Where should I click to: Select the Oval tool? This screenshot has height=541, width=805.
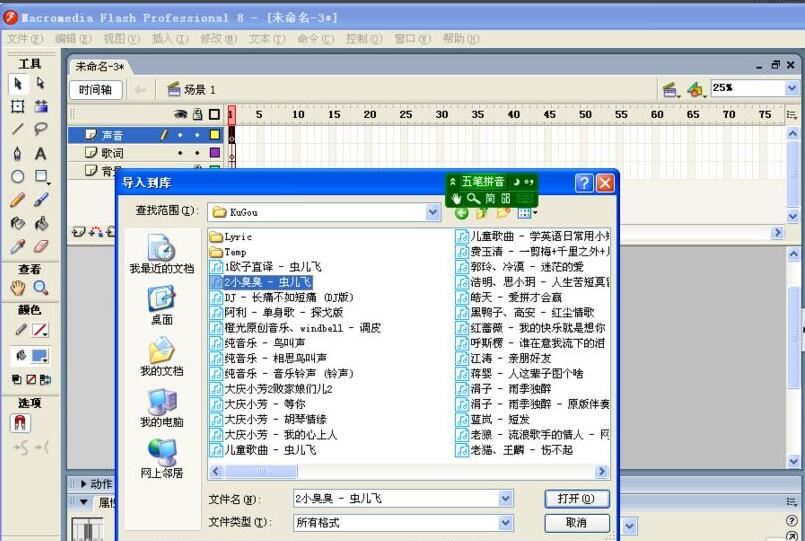(x=18, y=177)
